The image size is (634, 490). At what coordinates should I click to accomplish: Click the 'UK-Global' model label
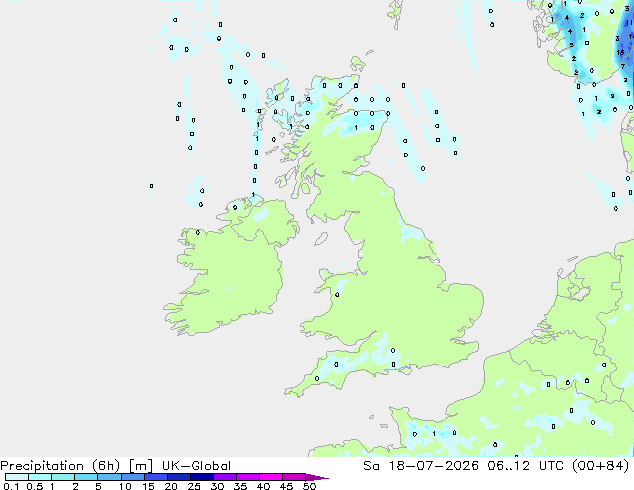[x=196, y=466]
